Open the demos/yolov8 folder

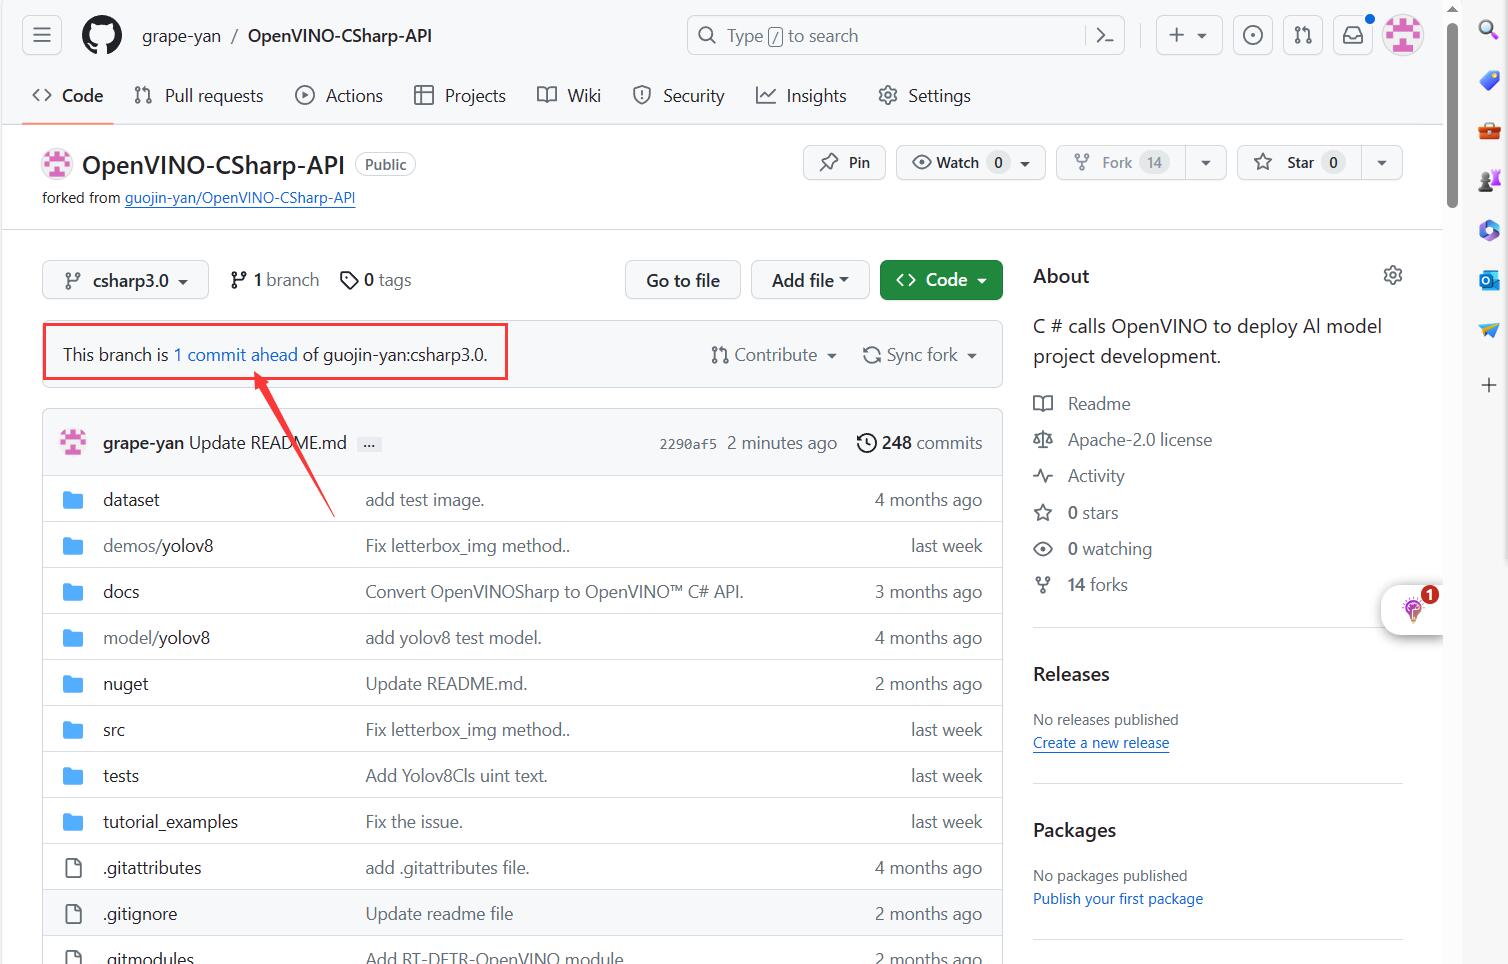158,546
